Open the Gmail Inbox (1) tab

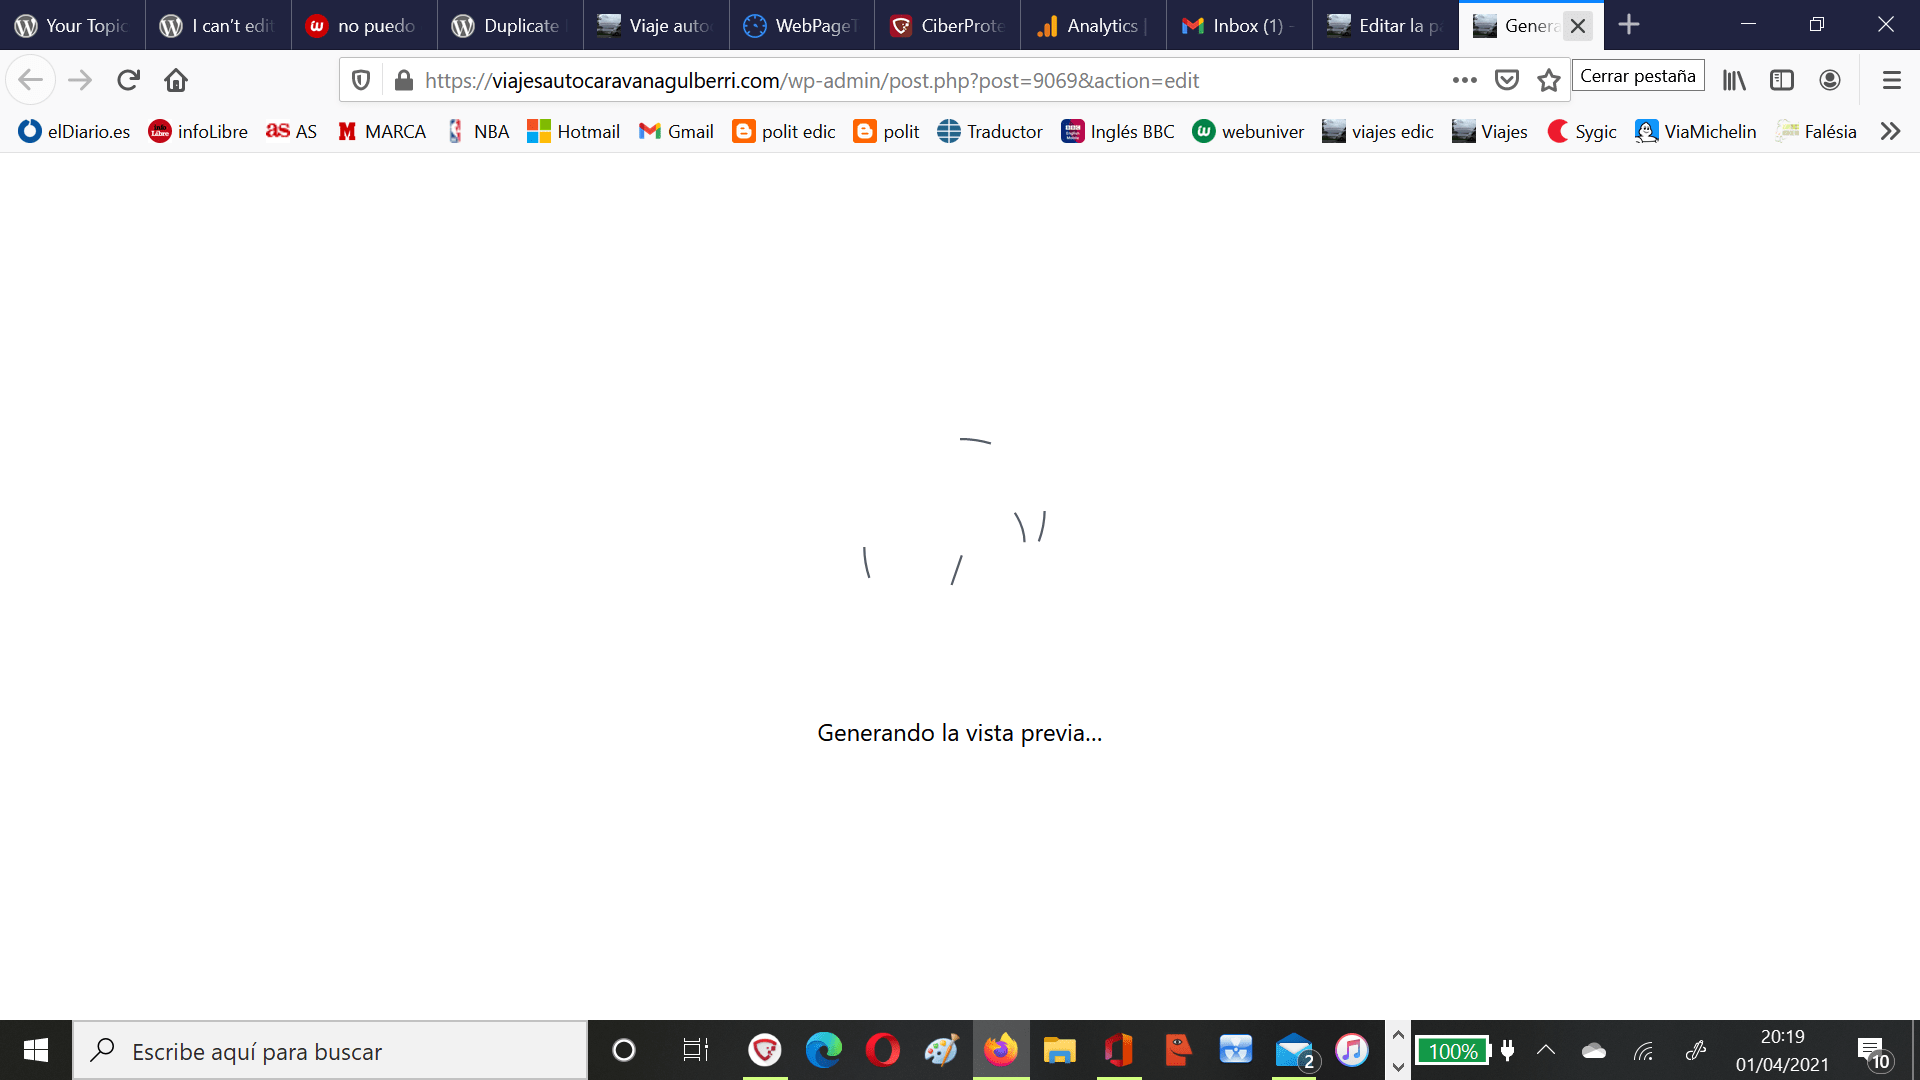[x=1240, y=25]
